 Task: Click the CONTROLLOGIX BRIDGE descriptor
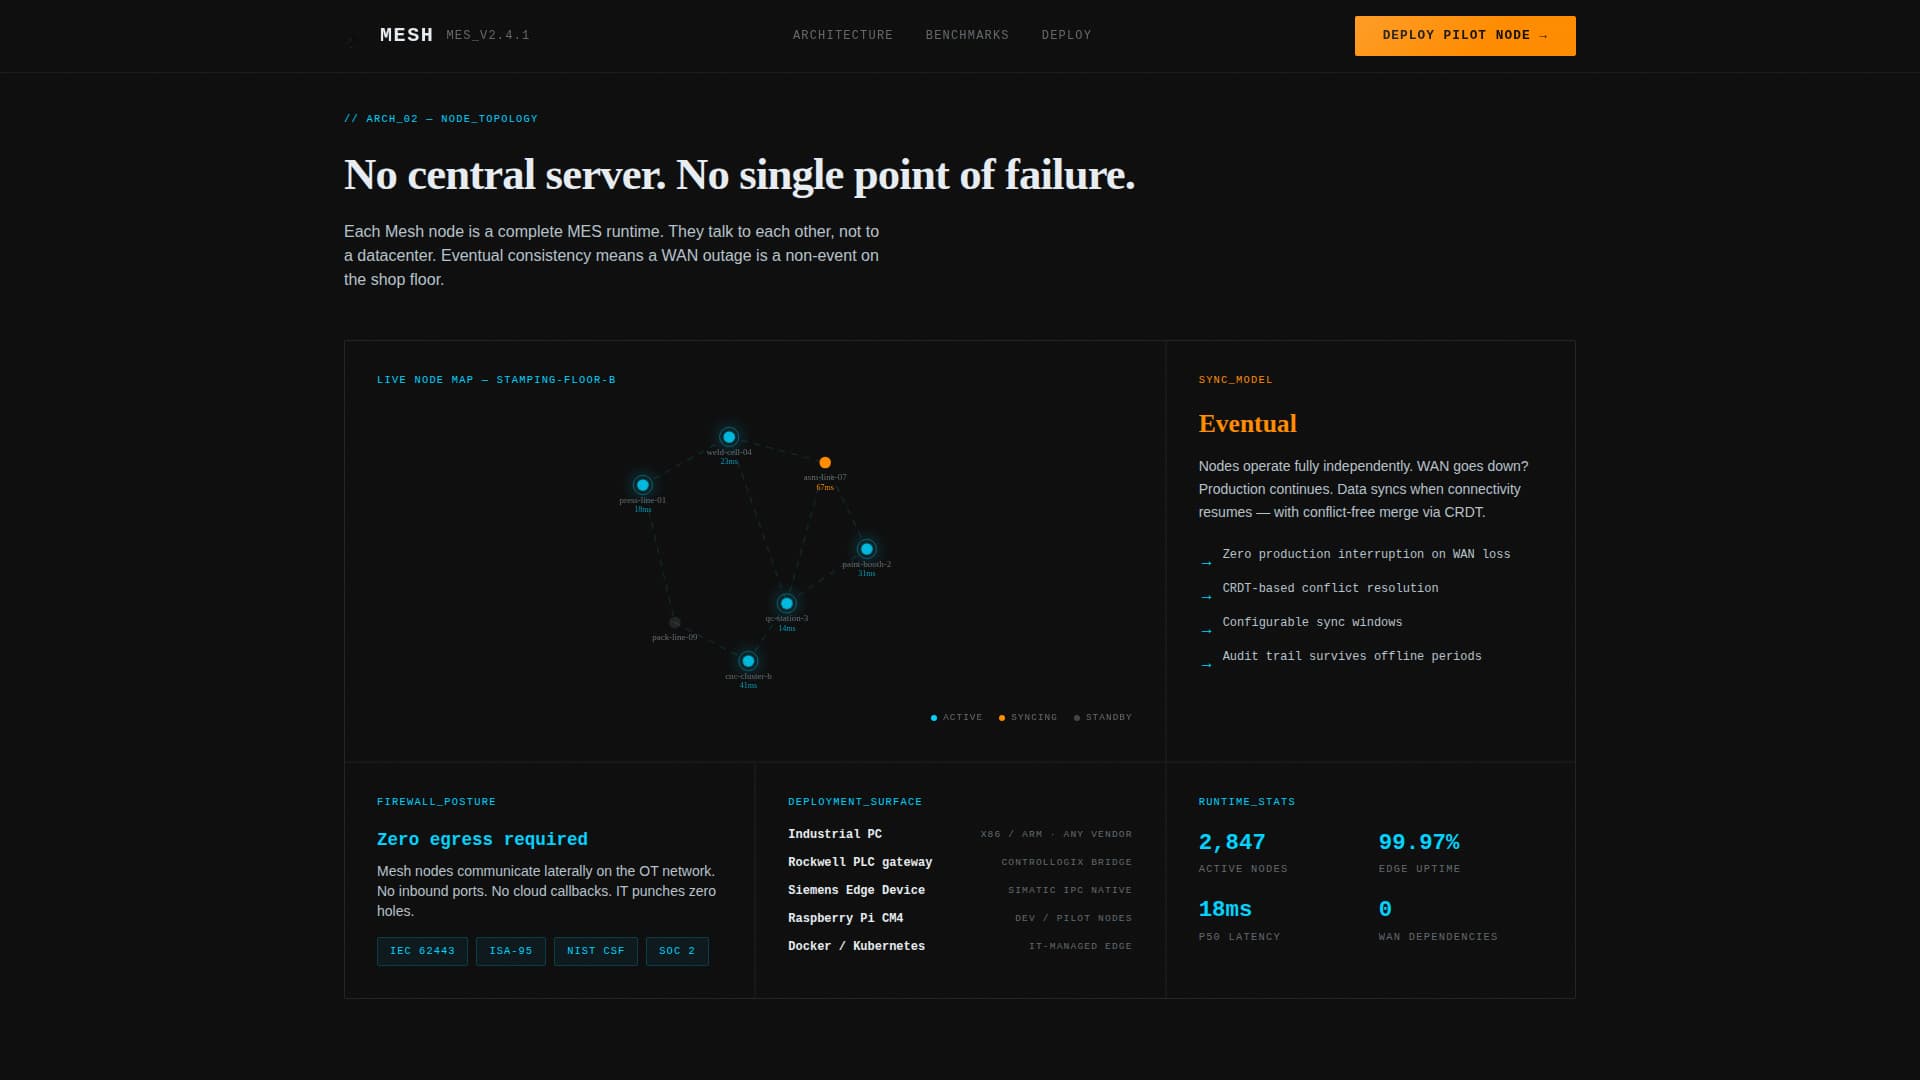pyautogui.click(x=1067, y=862)
